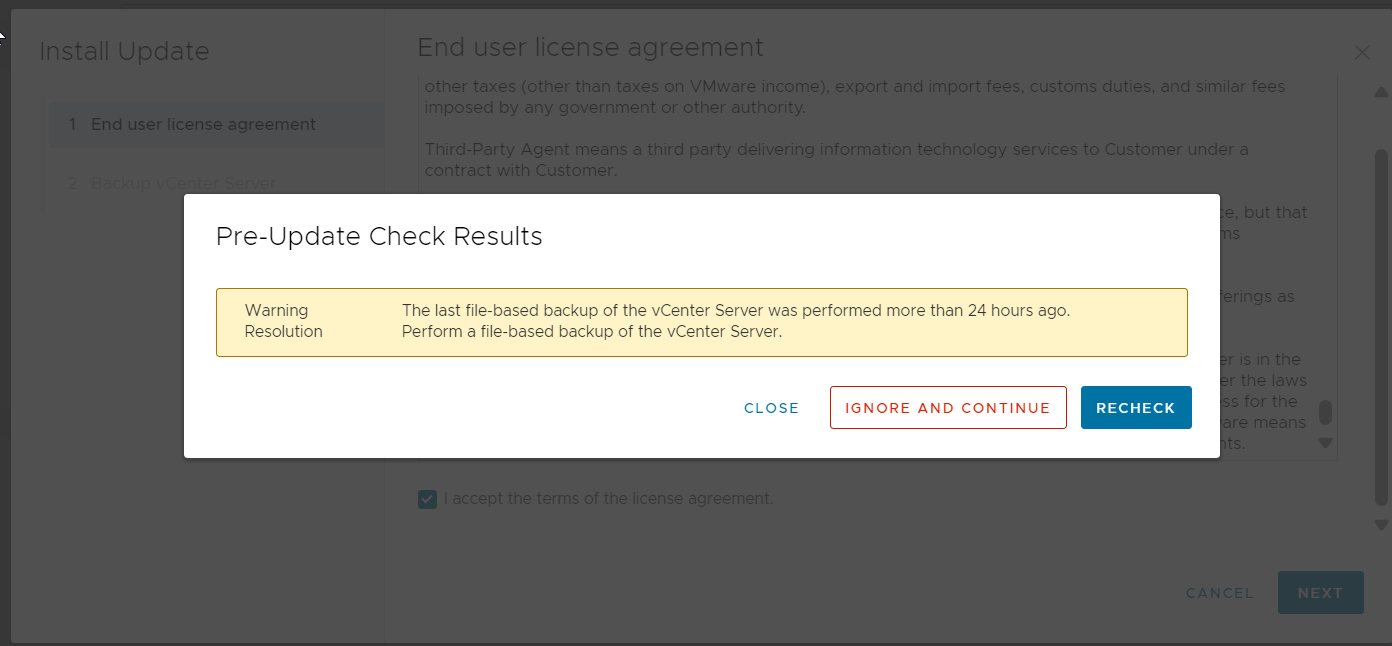Click the NEXT button in the wizard

point(1320,593)
